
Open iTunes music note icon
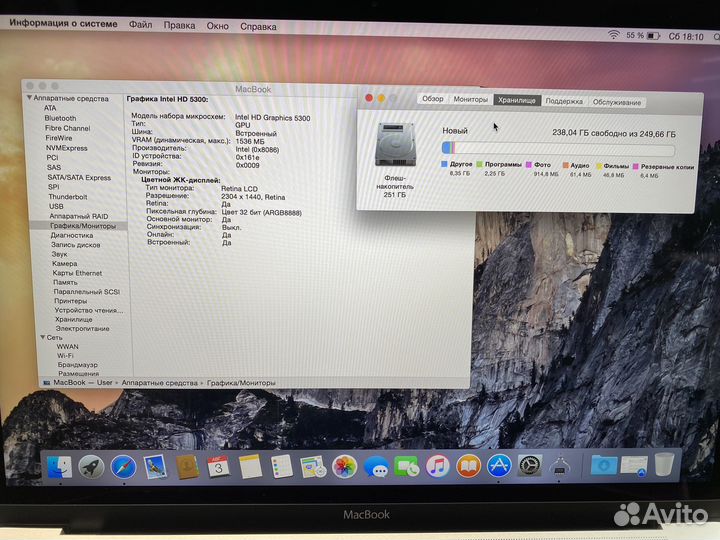coord(438,467)
